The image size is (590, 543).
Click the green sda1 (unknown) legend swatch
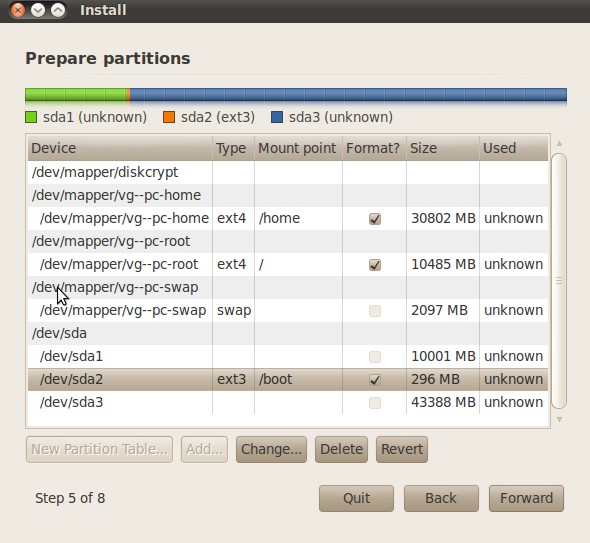pyautogui.click(x=31, y=117)
